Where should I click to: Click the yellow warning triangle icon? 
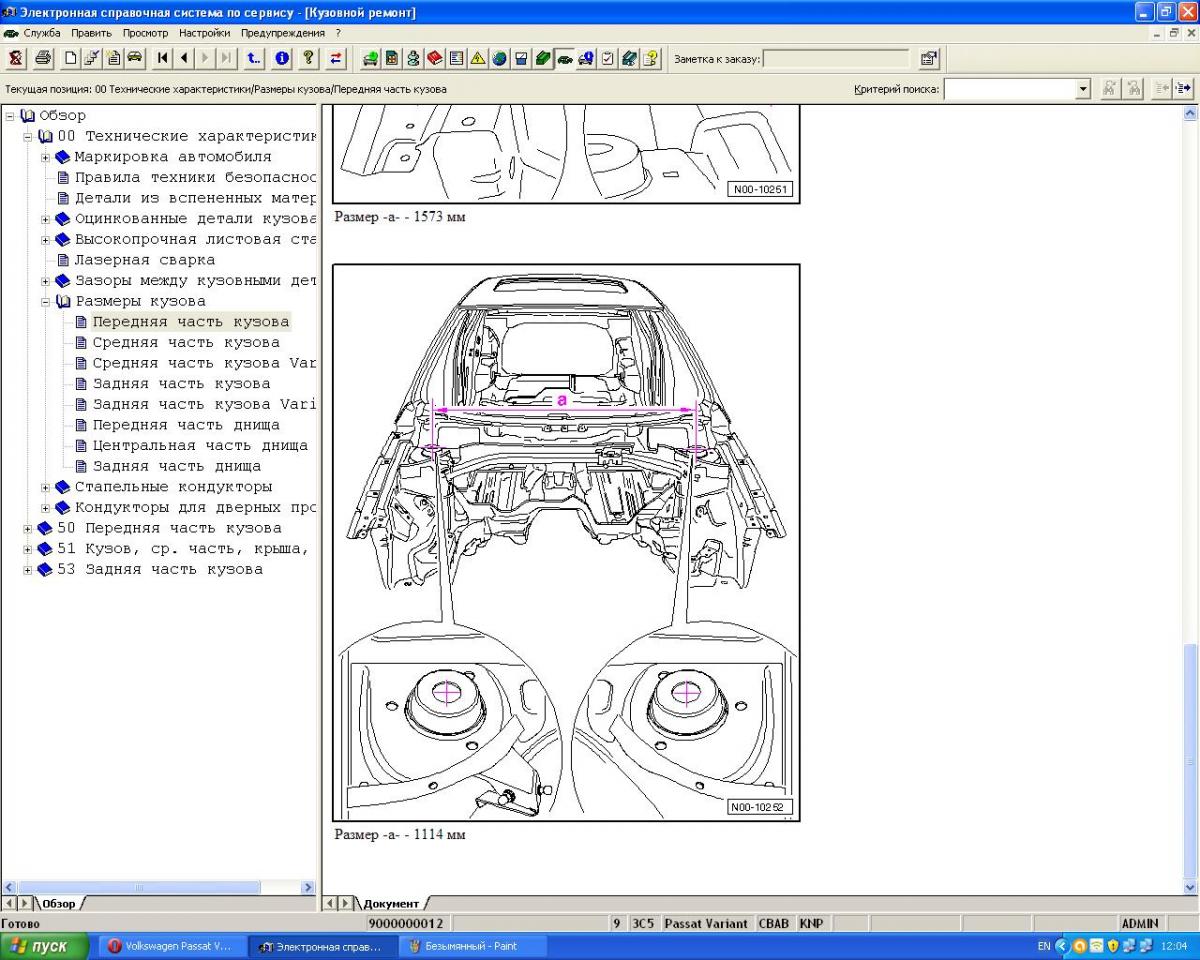[477, 58]
